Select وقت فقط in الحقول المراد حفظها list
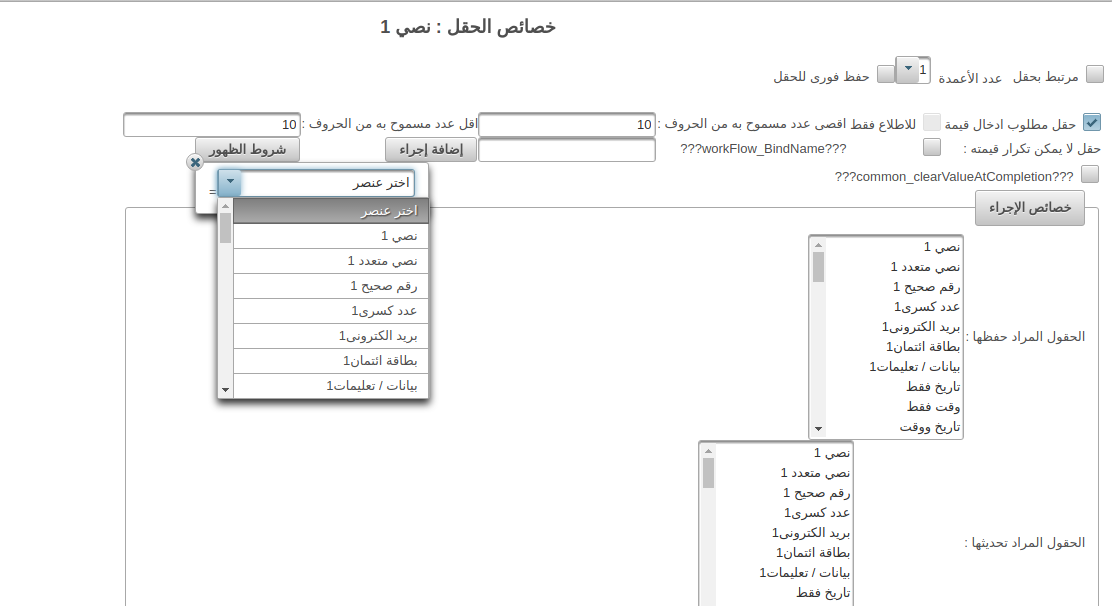The height and width of the screenshot is (606, 1112). point(894,406)
